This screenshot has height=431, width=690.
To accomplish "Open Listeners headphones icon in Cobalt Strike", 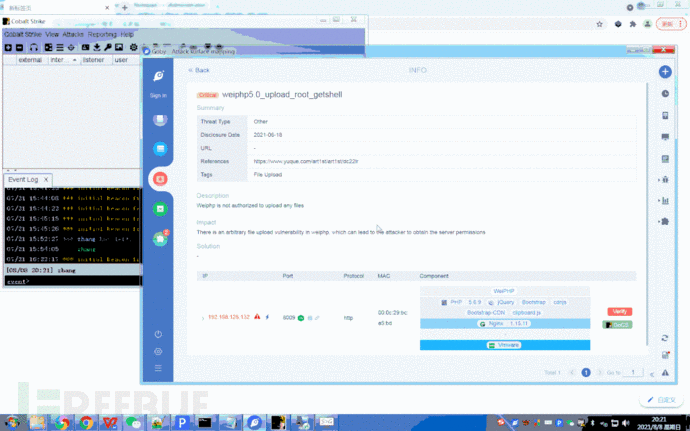I will [x=34, y=48].
